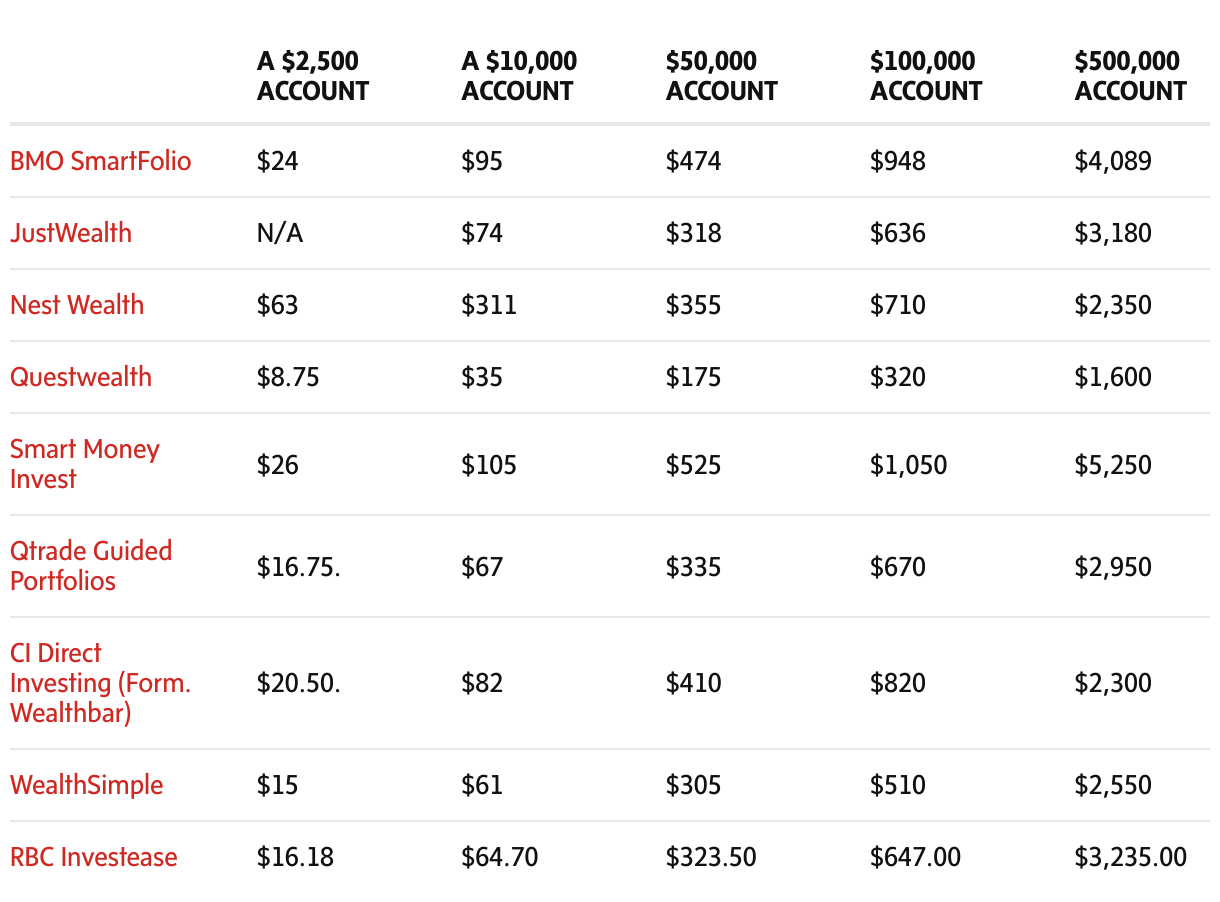Select the "$100,000 Account" column header
Screen dimensions: 1220x902
click(x=926, y=76)
